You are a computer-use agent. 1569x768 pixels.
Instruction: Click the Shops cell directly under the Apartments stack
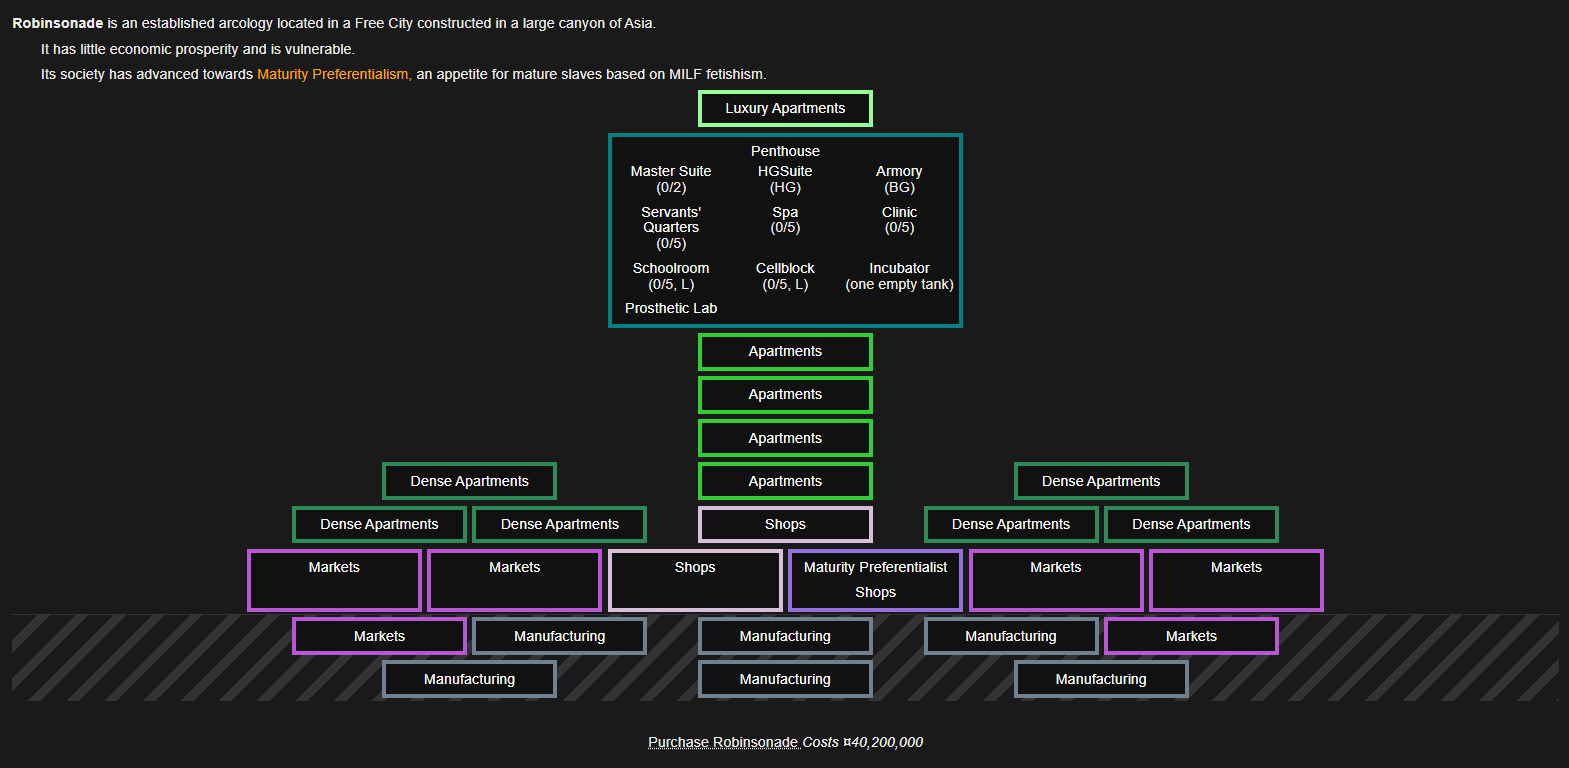[785, 524]
